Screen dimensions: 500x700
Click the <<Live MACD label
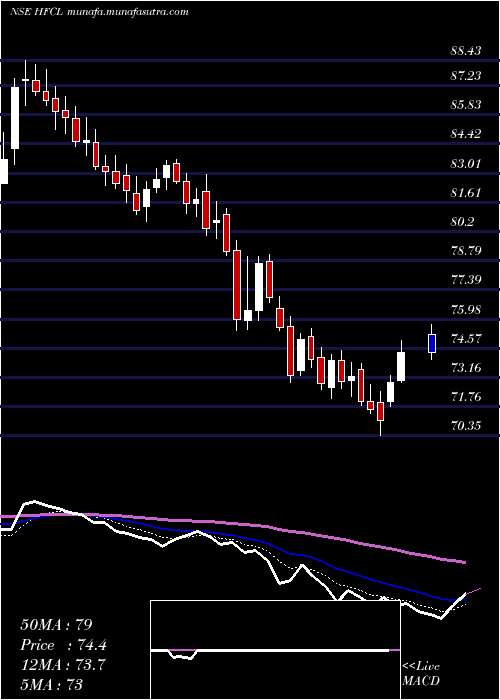(x=421, y=673)
